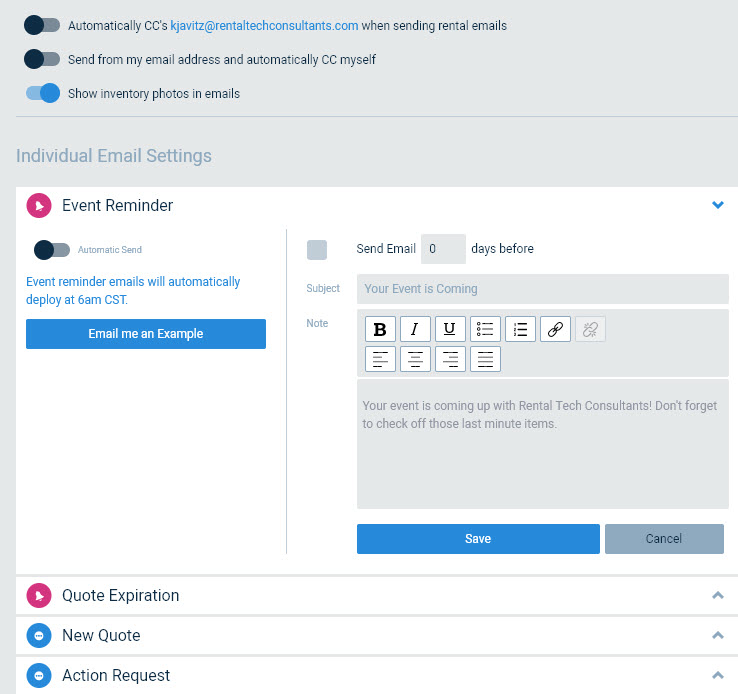Save the event reminder email settings

point(478,539)
